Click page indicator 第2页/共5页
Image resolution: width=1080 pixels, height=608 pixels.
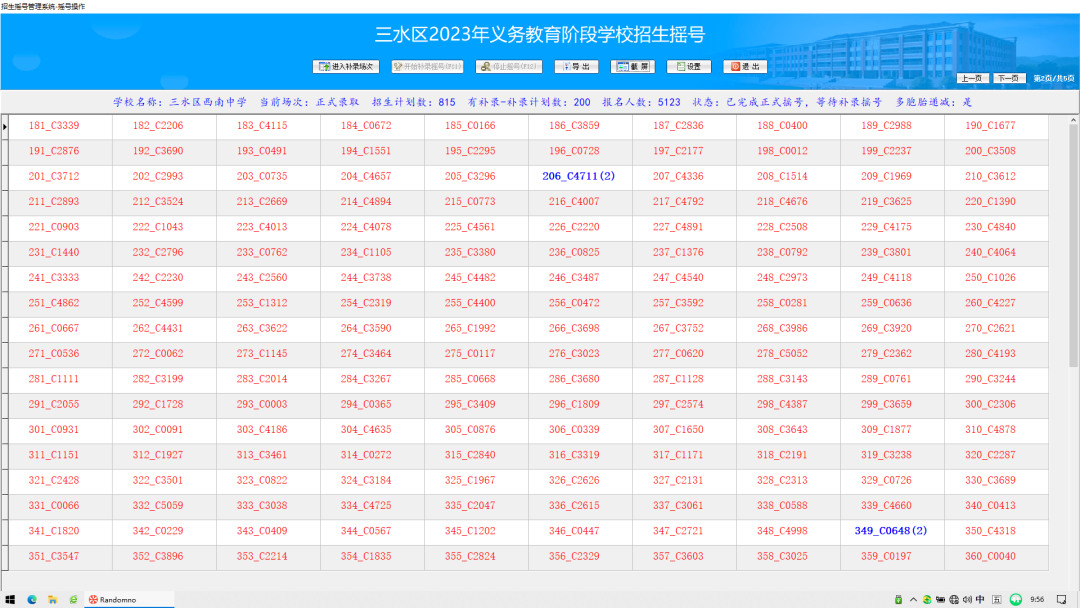[x=1053, y=78]
